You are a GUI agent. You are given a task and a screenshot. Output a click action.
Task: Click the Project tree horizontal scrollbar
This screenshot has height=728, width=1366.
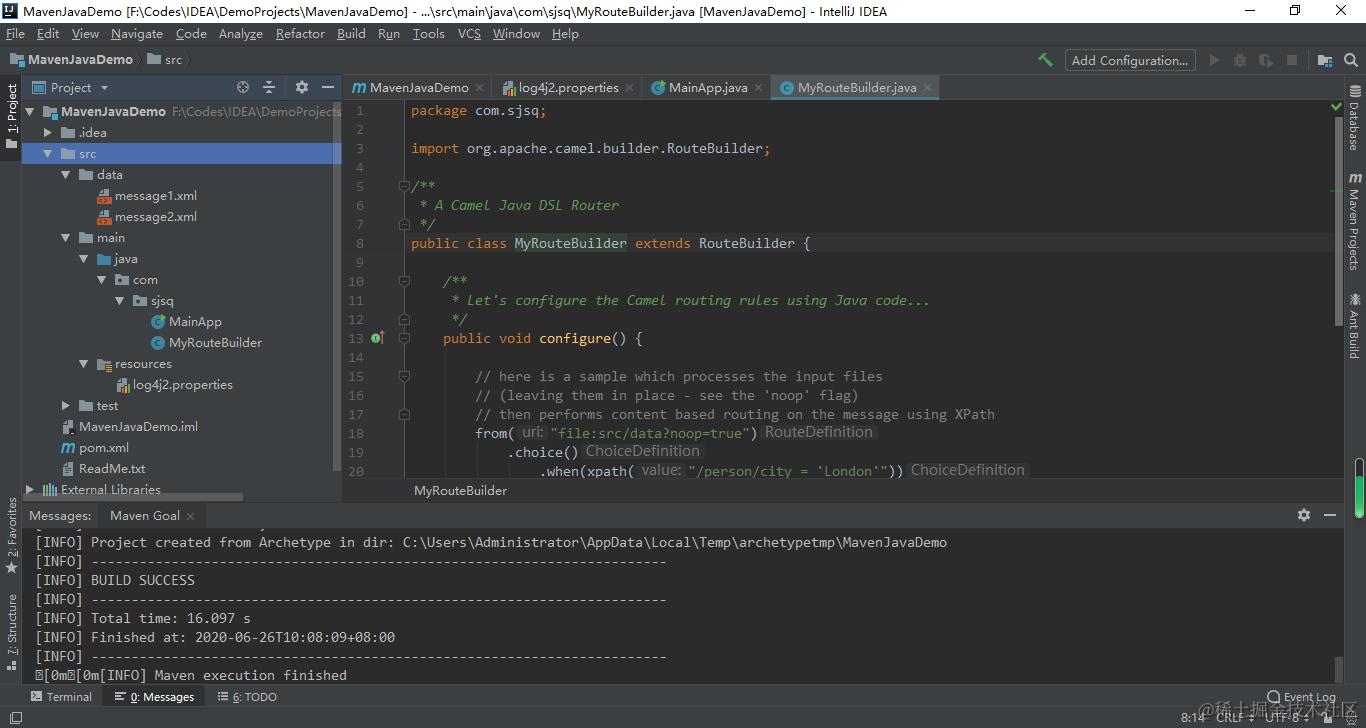133,496
